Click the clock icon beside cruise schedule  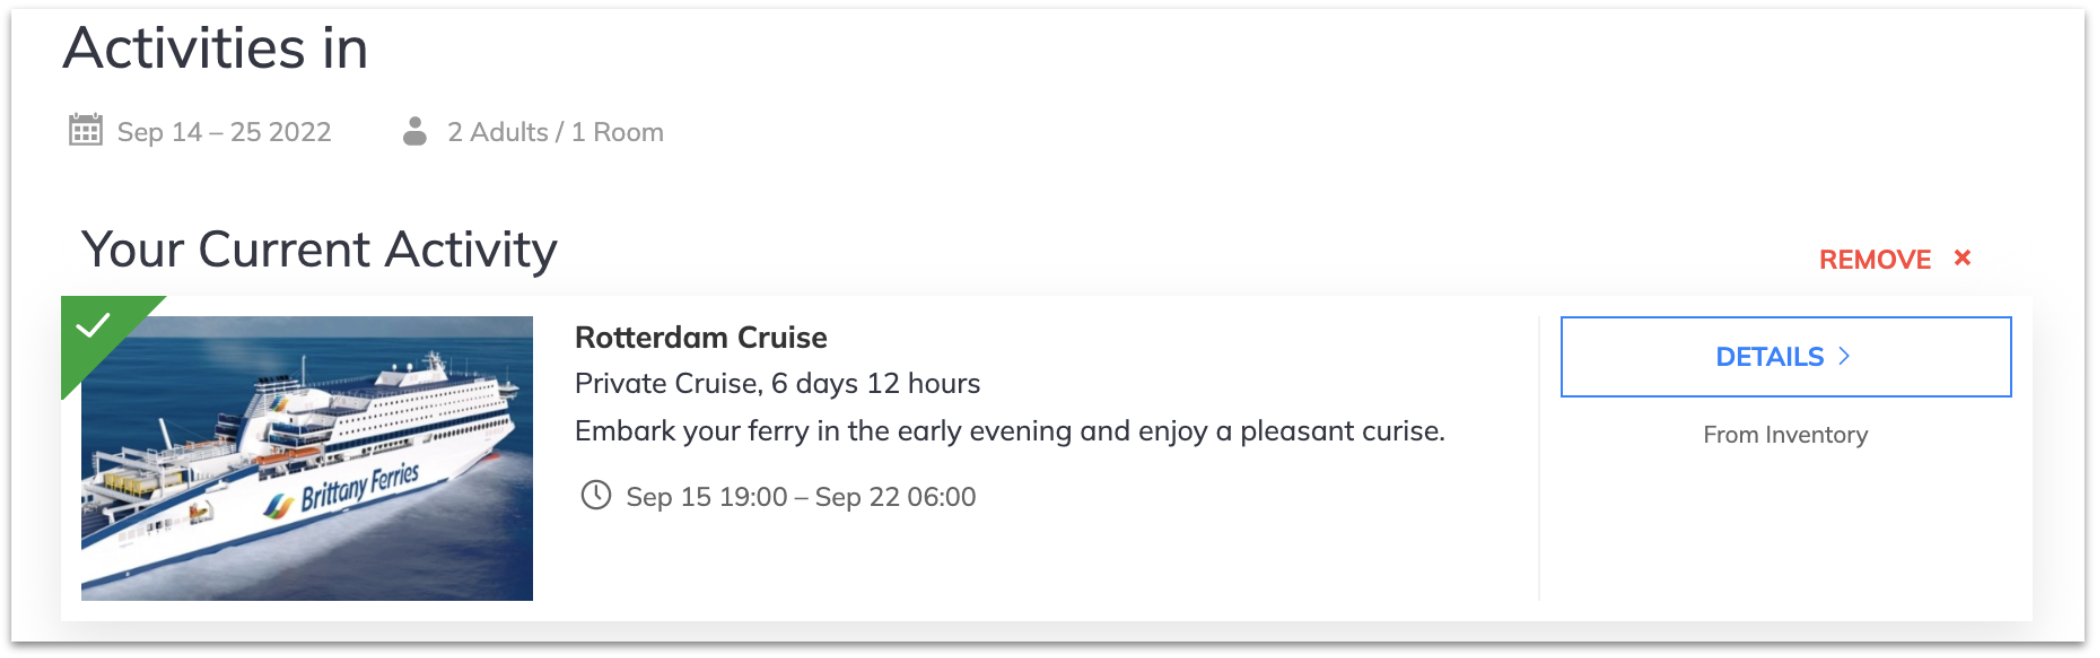click(x=596, y=495)
